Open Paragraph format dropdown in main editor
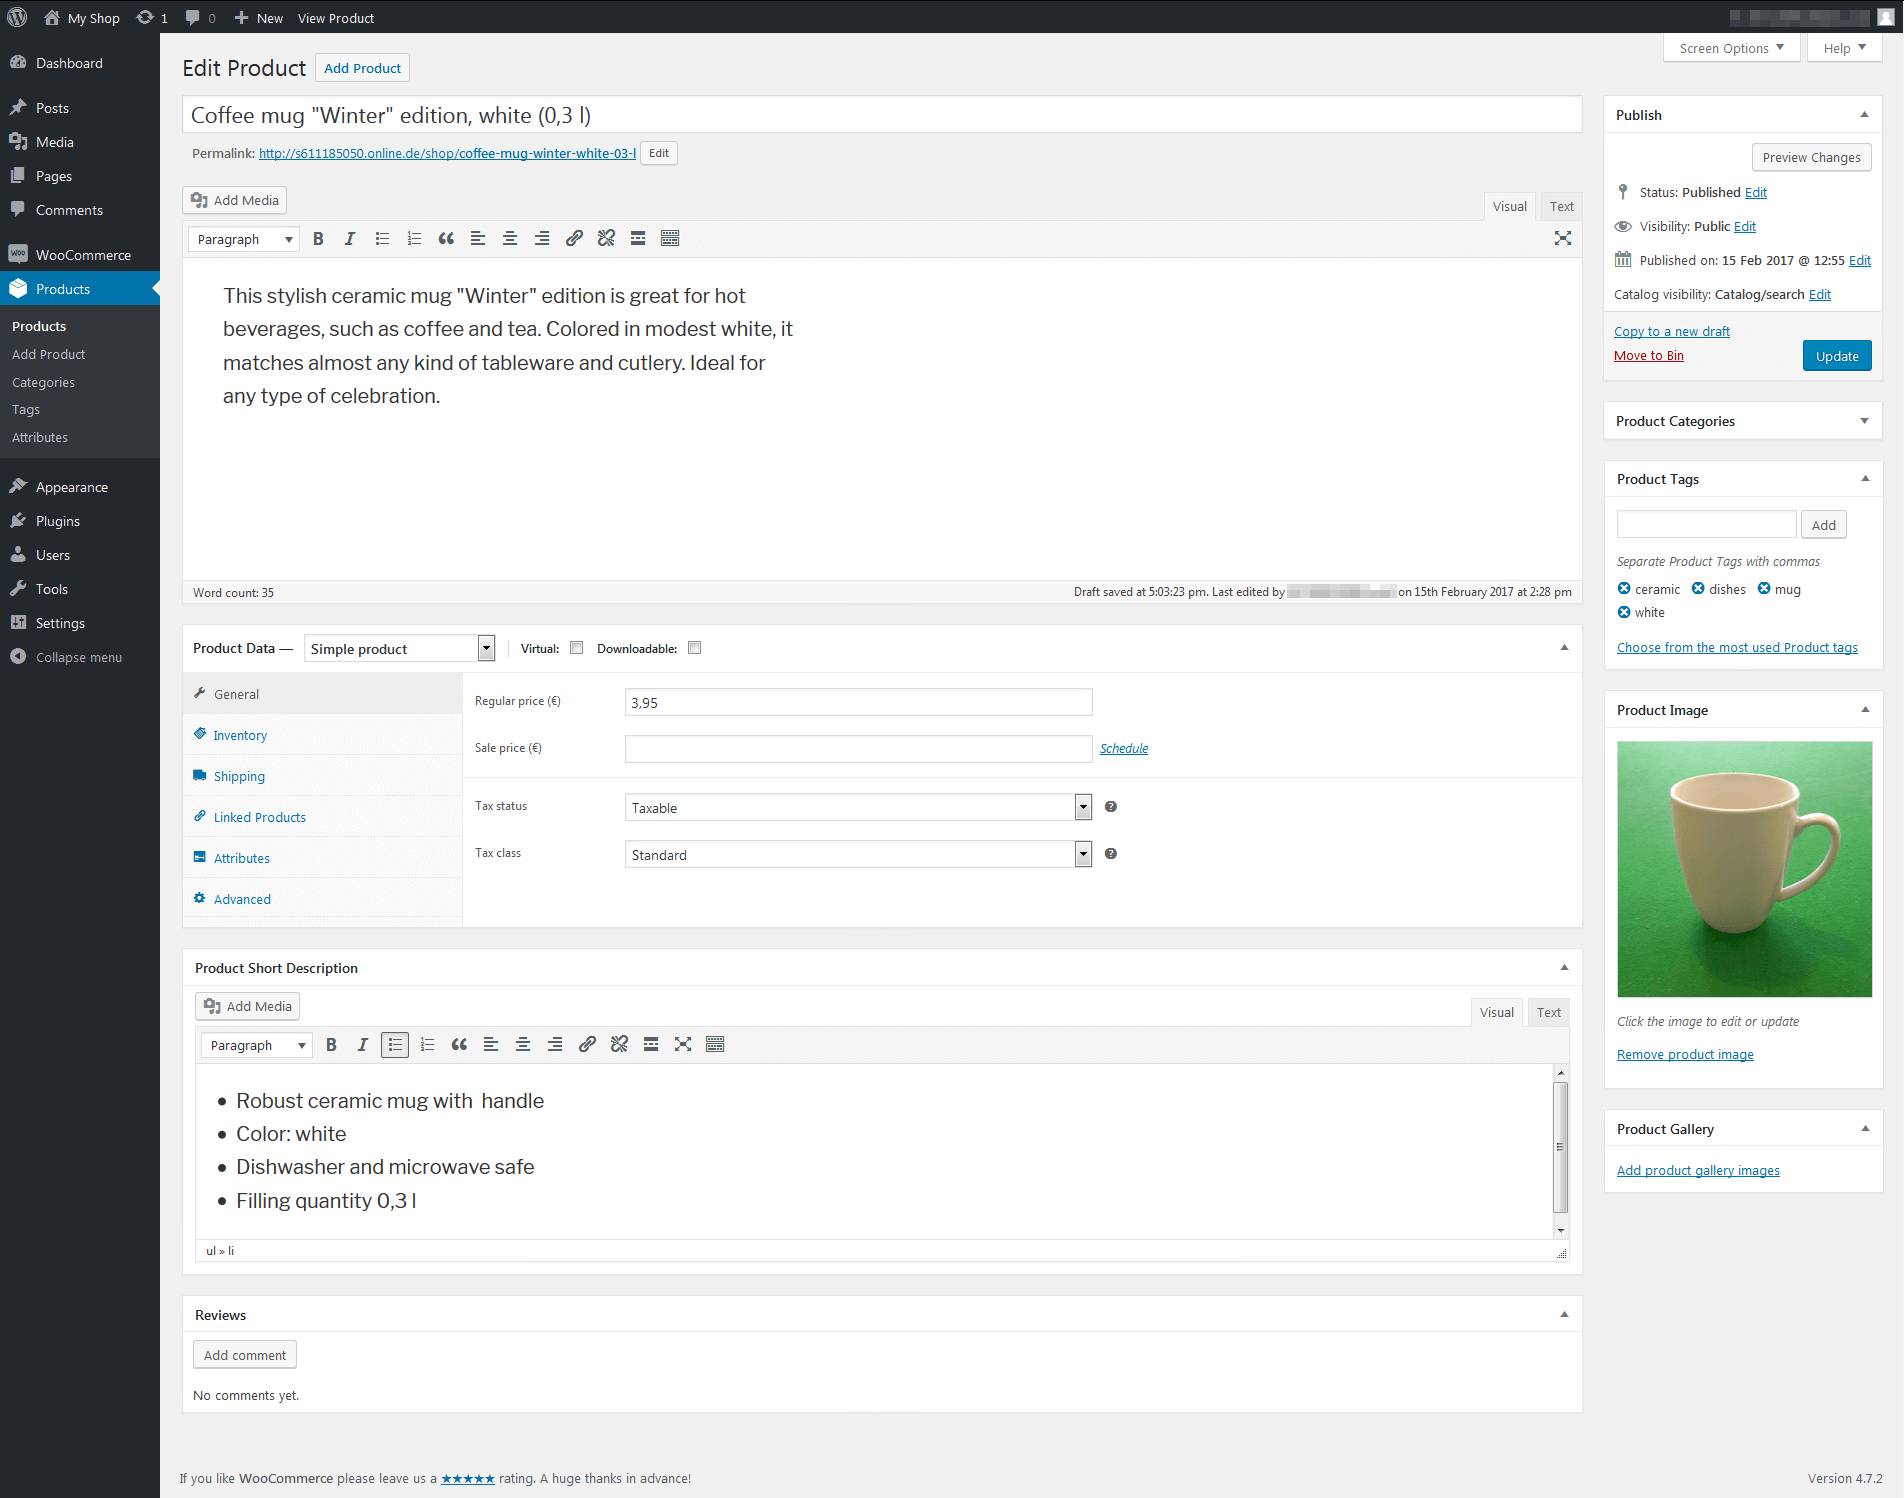 click(x=244, y=239)
